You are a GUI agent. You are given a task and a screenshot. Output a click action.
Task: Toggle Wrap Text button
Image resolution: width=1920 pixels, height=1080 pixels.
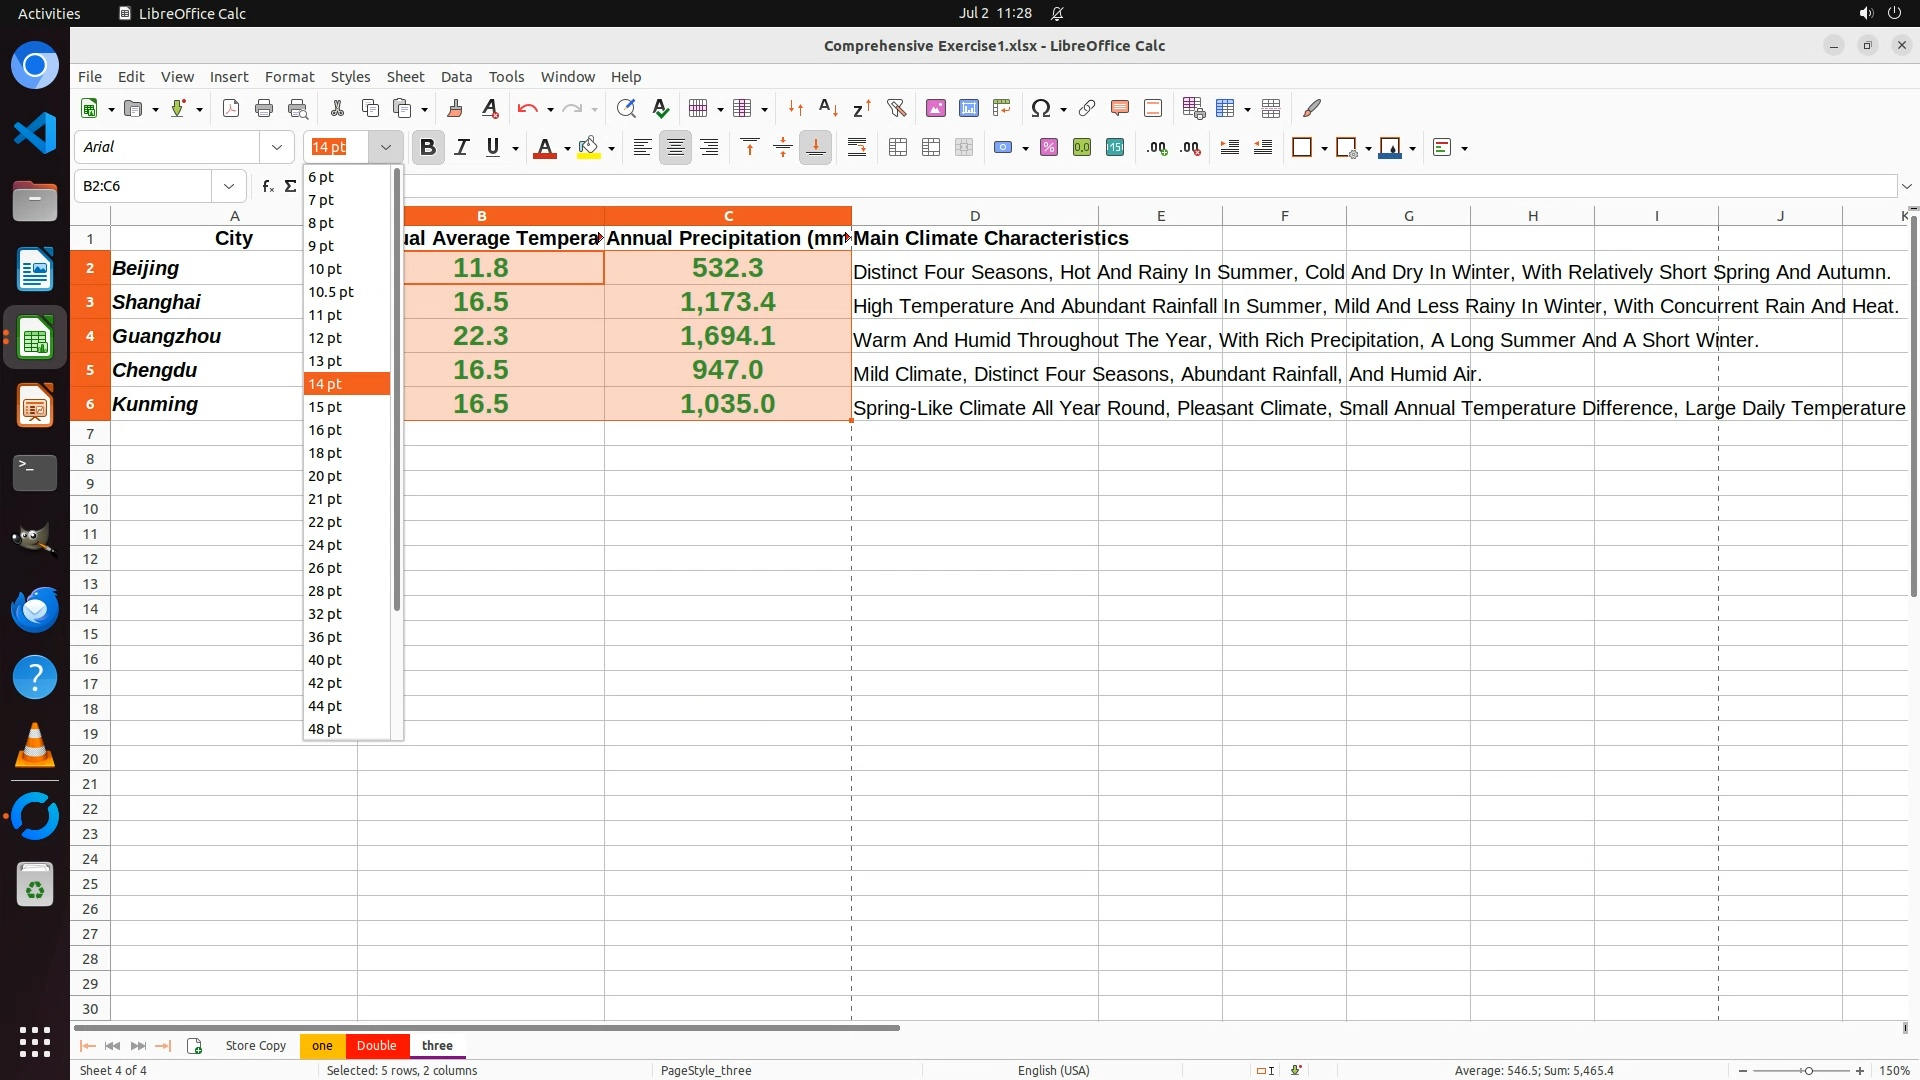[857, 148]
